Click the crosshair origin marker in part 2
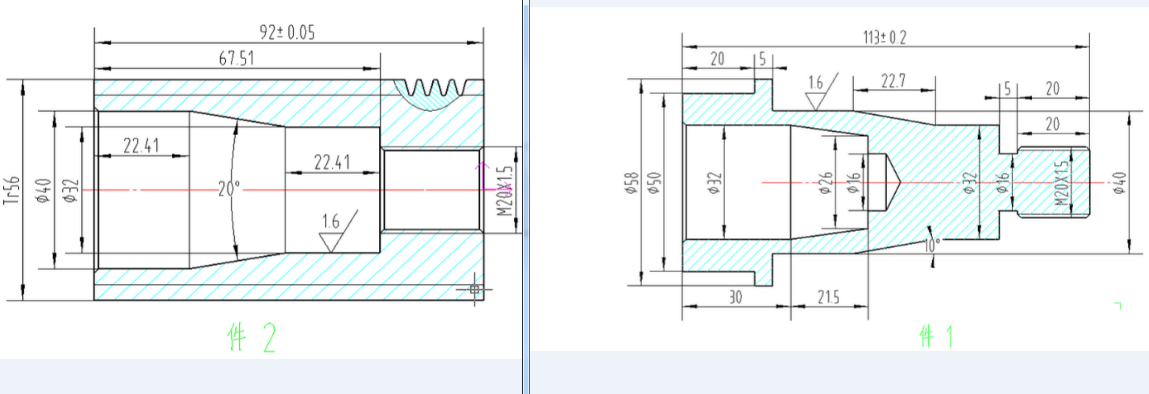This screenshot has height=394, width=1149. pos(474,290)
